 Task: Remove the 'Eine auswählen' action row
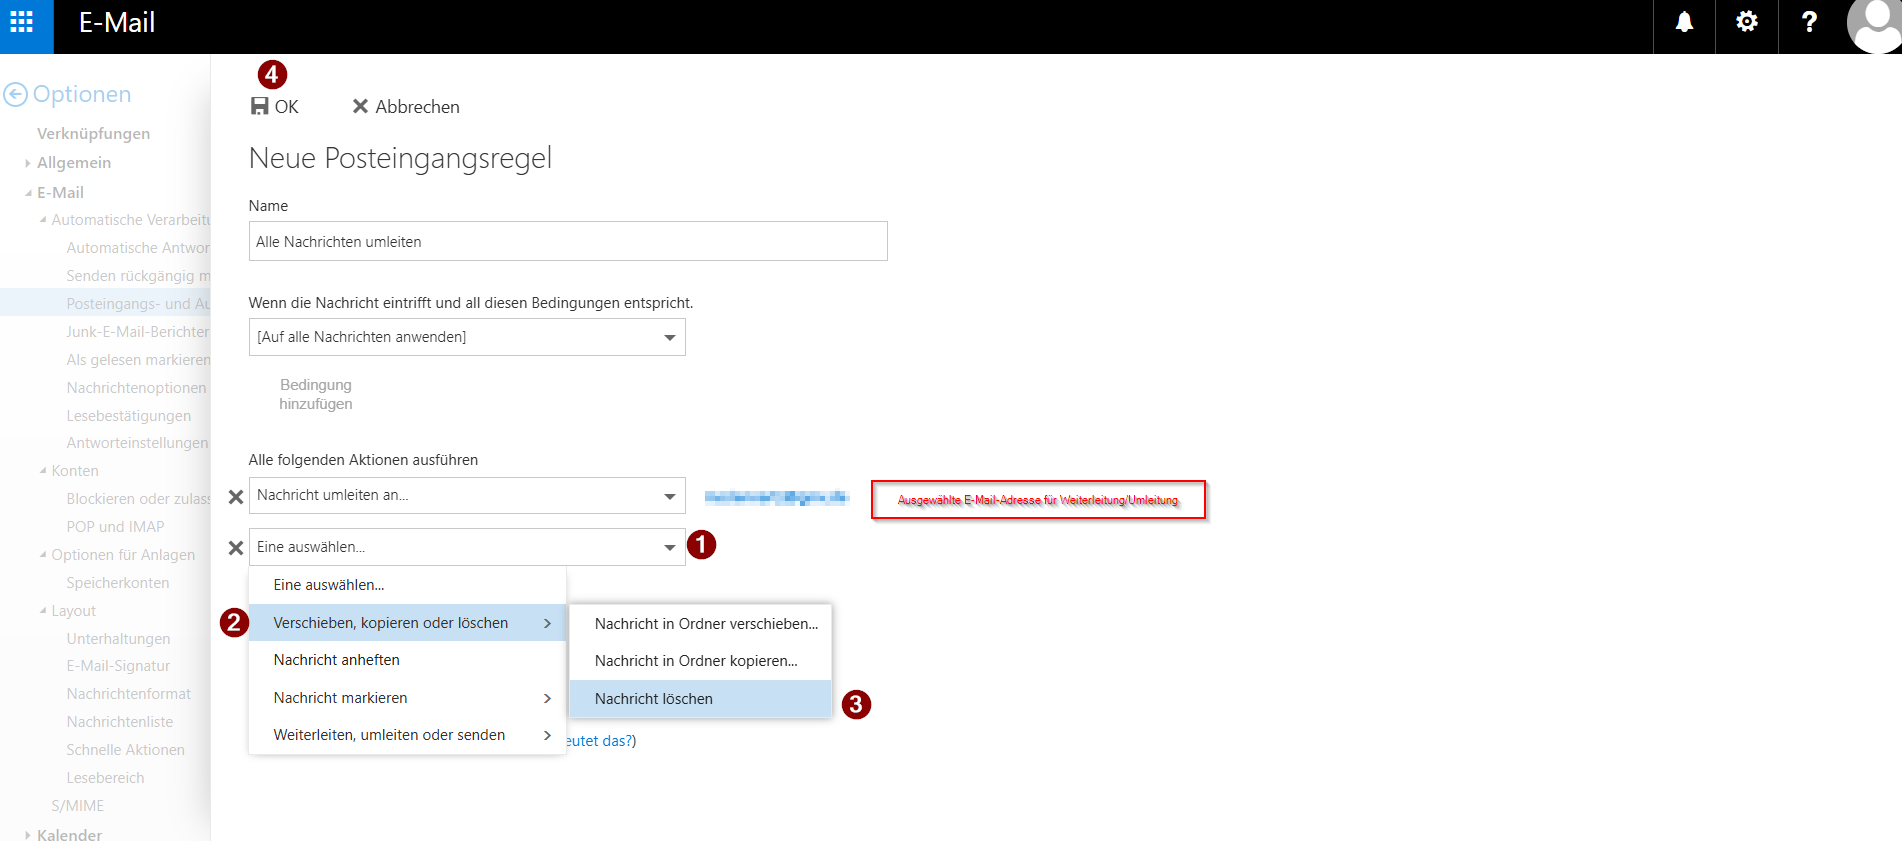236,548
